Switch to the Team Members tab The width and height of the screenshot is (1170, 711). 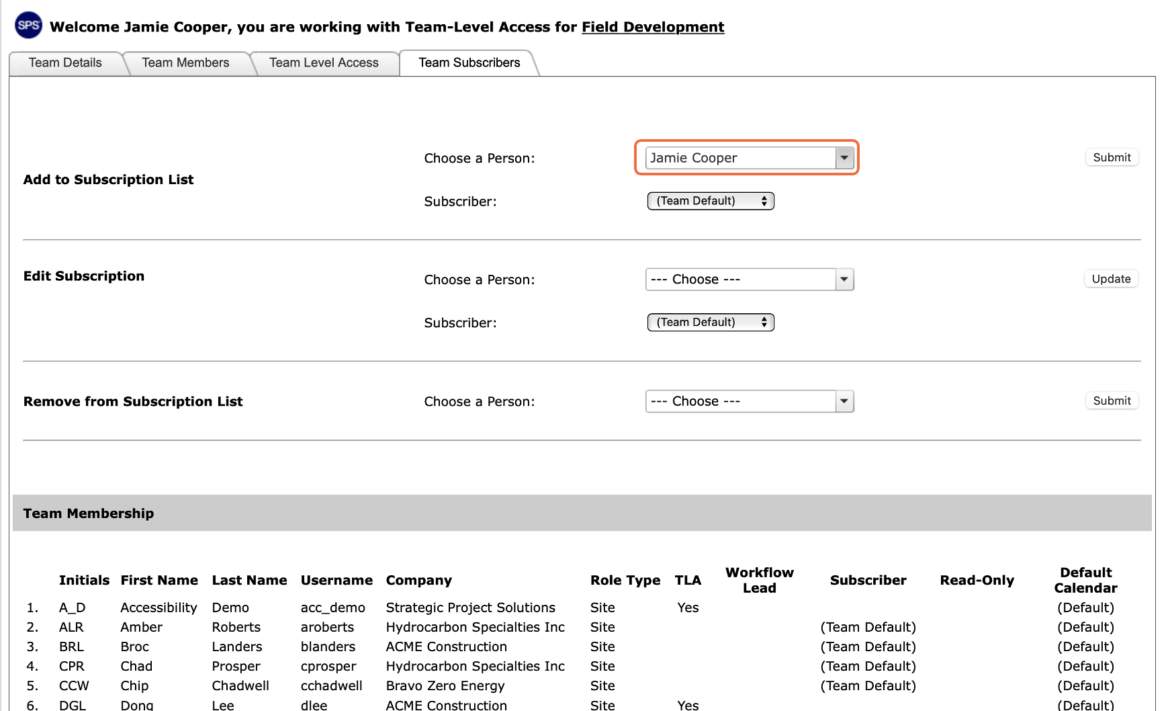click(x=185, y=63)
